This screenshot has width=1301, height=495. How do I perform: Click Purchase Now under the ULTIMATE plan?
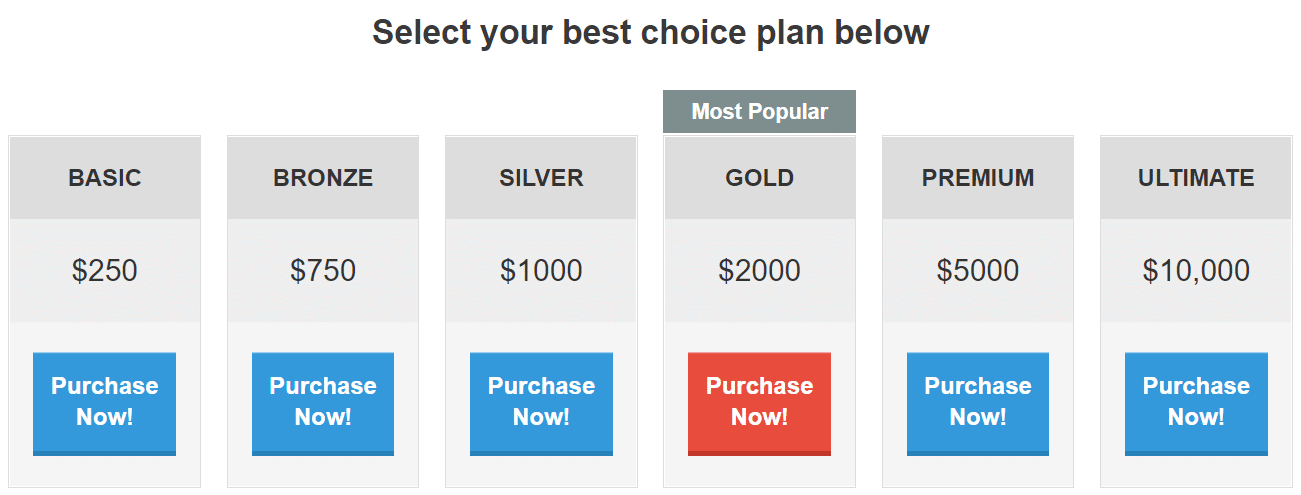tap(1196, 403)
